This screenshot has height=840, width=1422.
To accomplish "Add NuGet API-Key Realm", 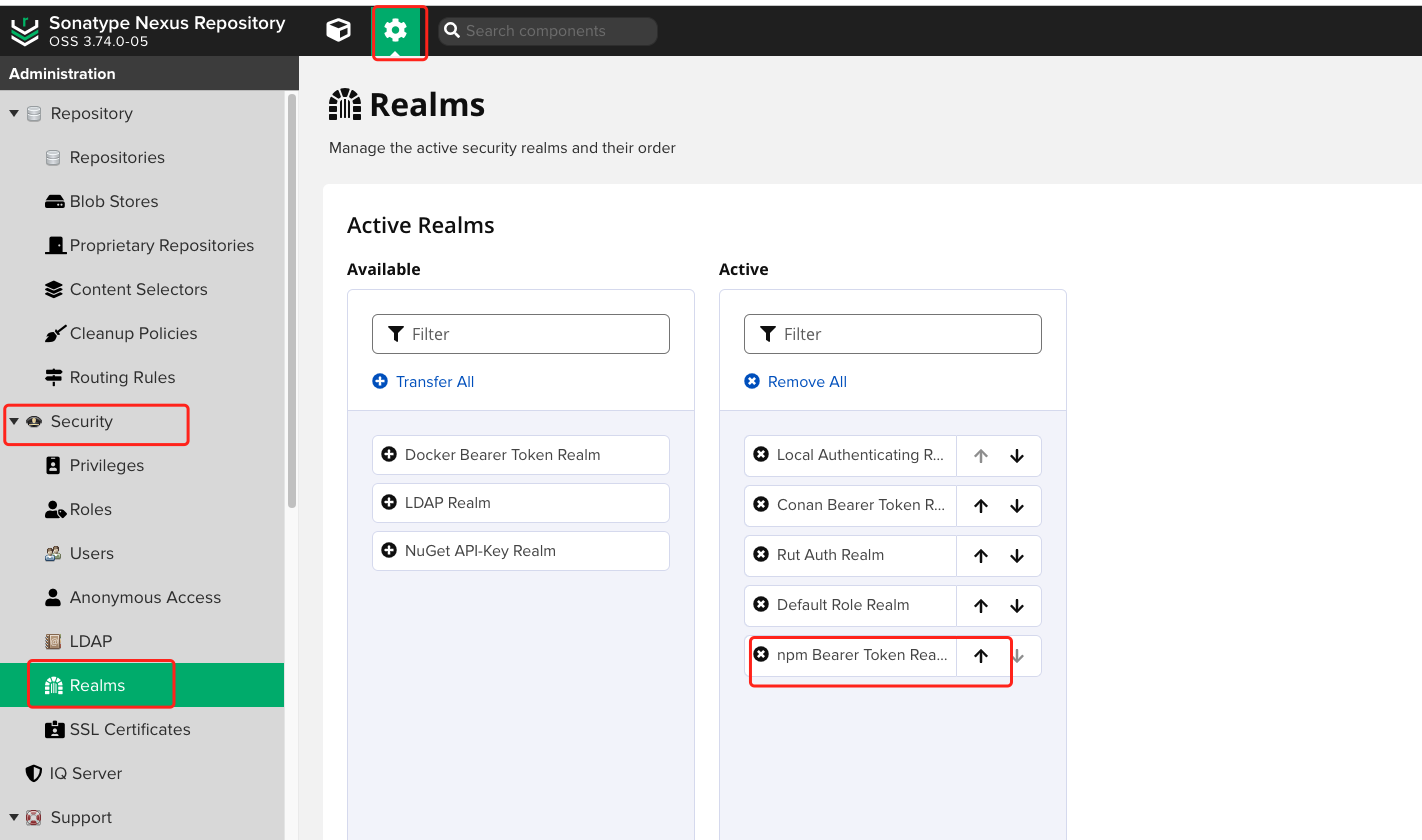I will point(389,551).
